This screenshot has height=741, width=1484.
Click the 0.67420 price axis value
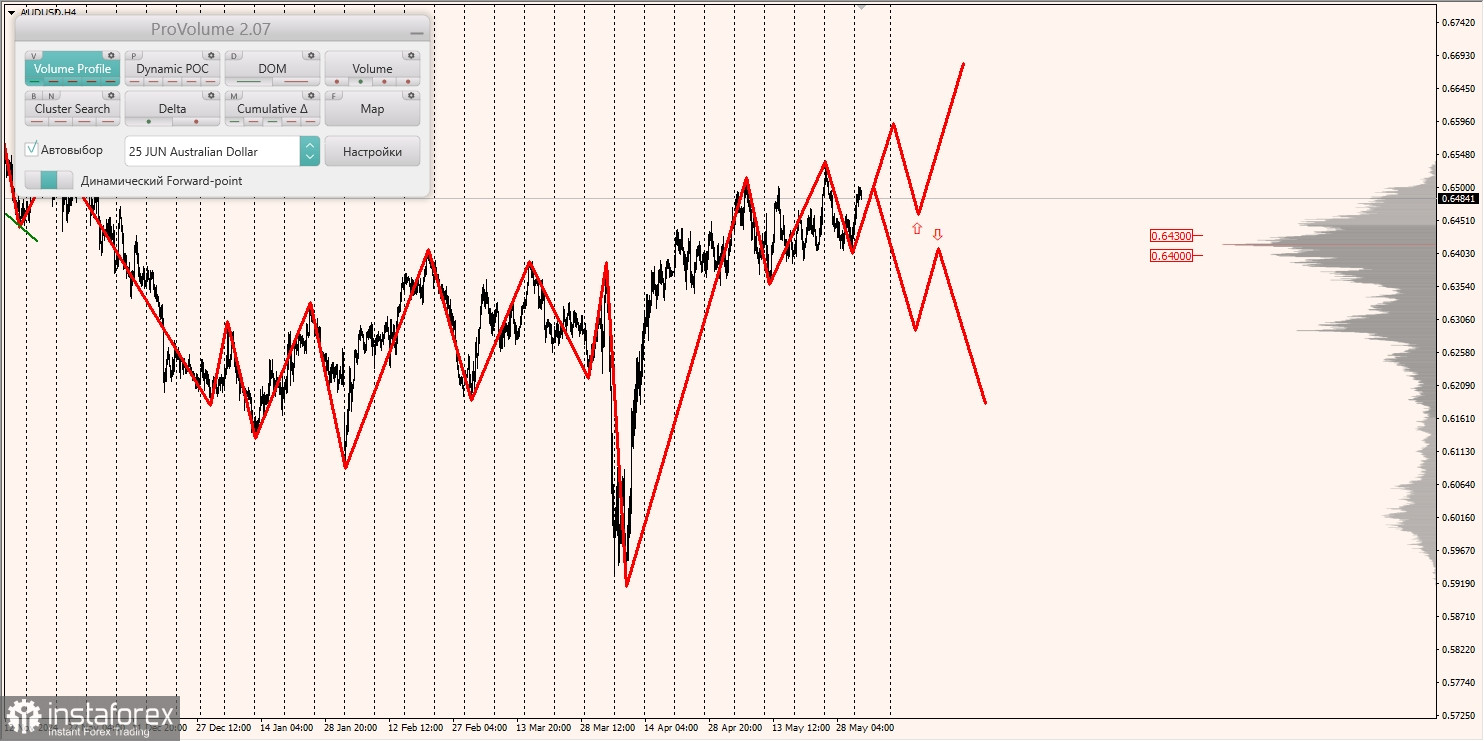[1458, 23]
